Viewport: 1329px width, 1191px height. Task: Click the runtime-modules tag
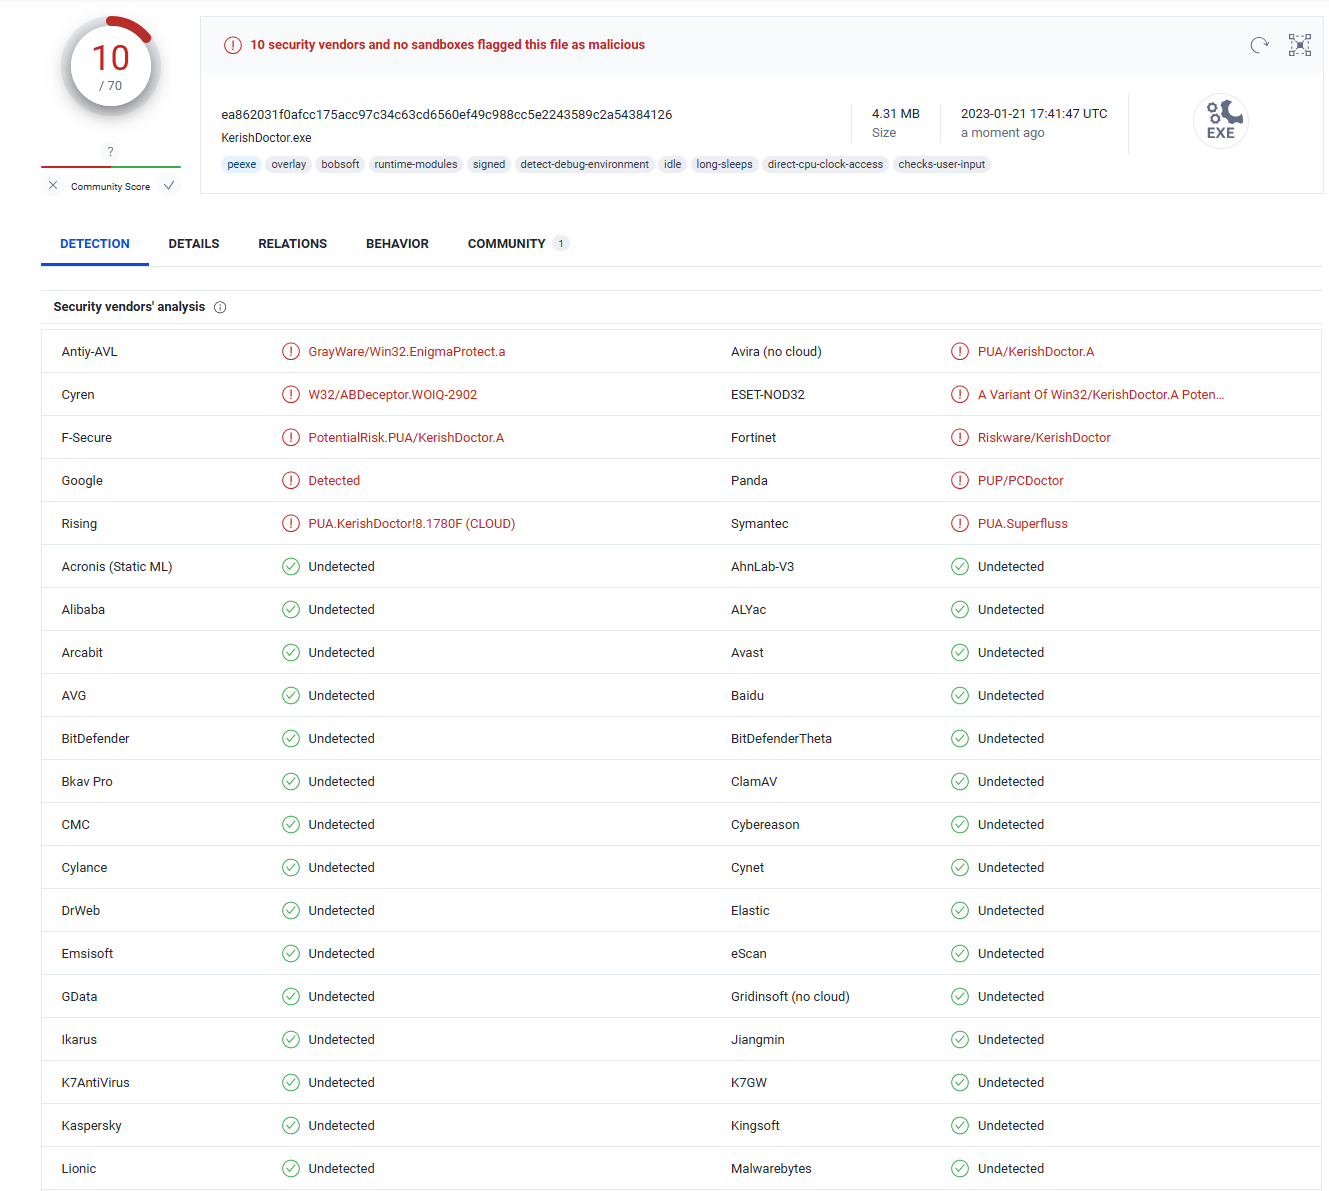tap(416, 165)
